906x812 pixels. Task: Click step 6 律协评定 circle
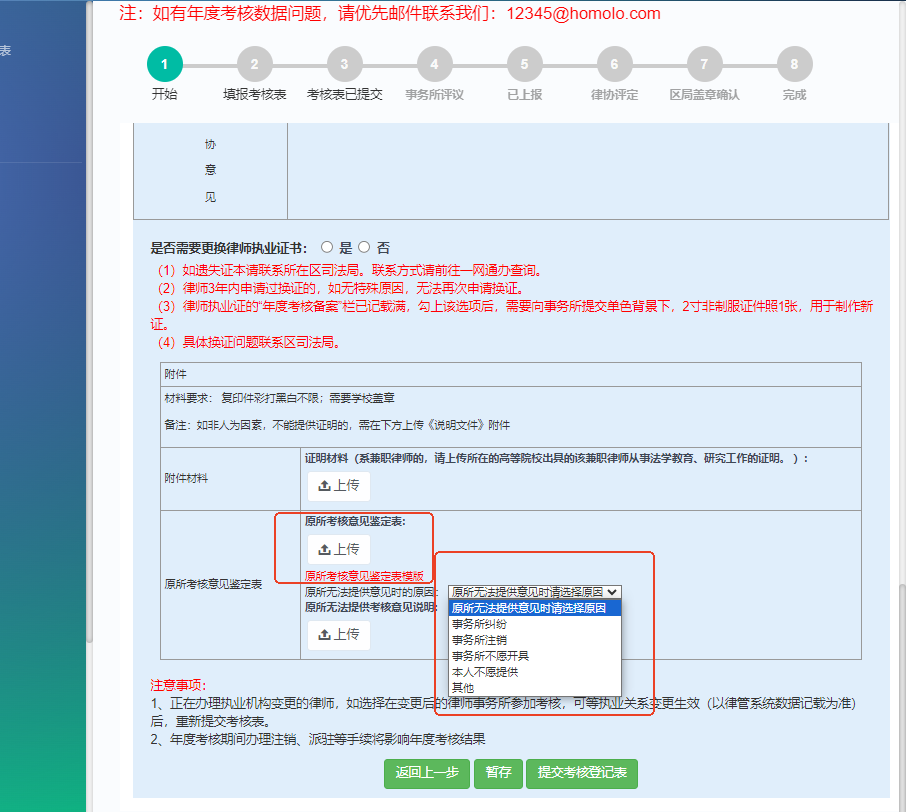614,65
